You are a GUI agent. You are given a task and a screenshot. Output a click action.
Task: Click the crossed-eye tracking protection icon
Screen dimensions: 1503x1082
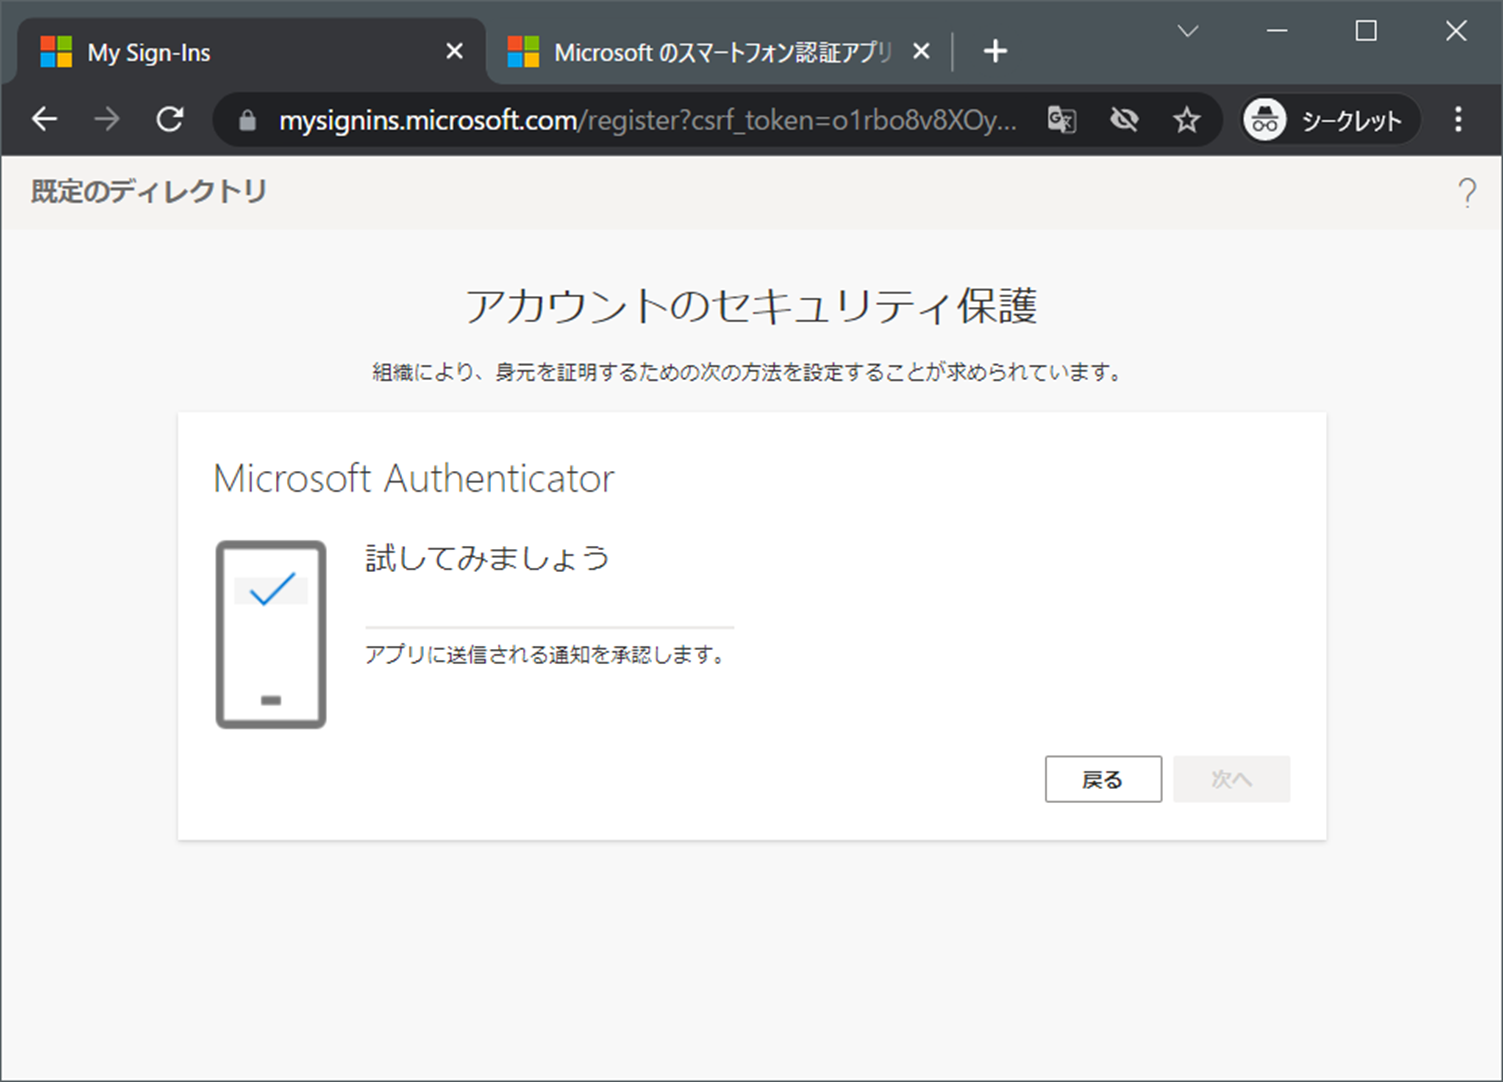1124,120
